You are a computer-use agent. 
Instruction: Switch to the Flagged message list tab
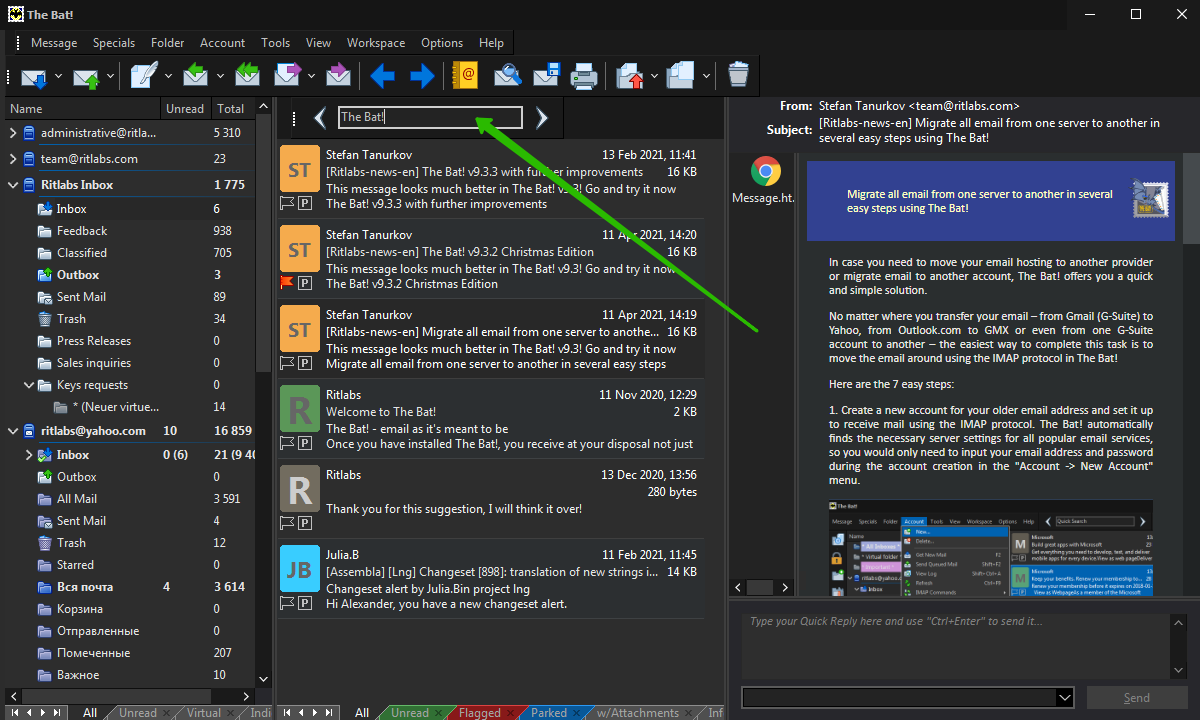479,713
